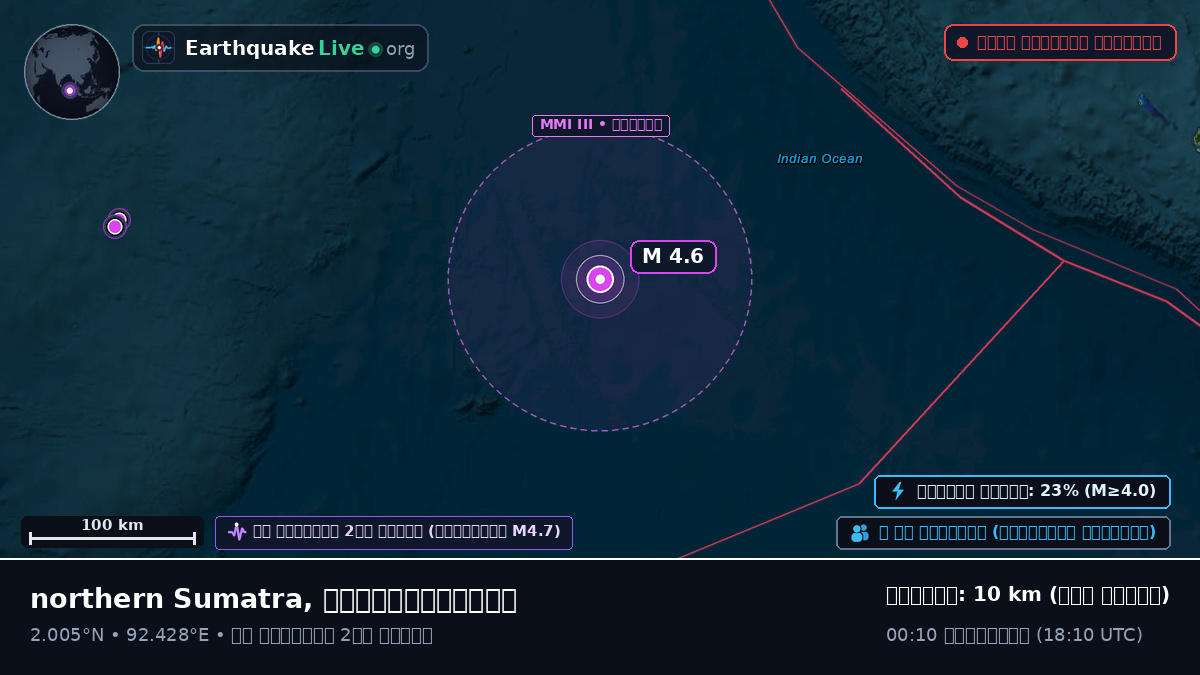Click the people icon in the blue badge

tap(860, 533)
